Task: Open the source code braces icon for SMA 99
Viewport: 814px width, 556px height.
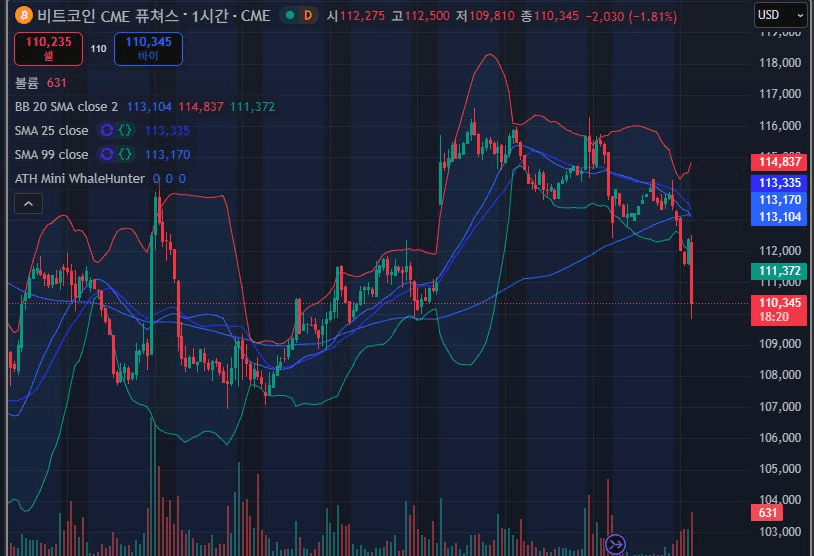Action: 126,154
